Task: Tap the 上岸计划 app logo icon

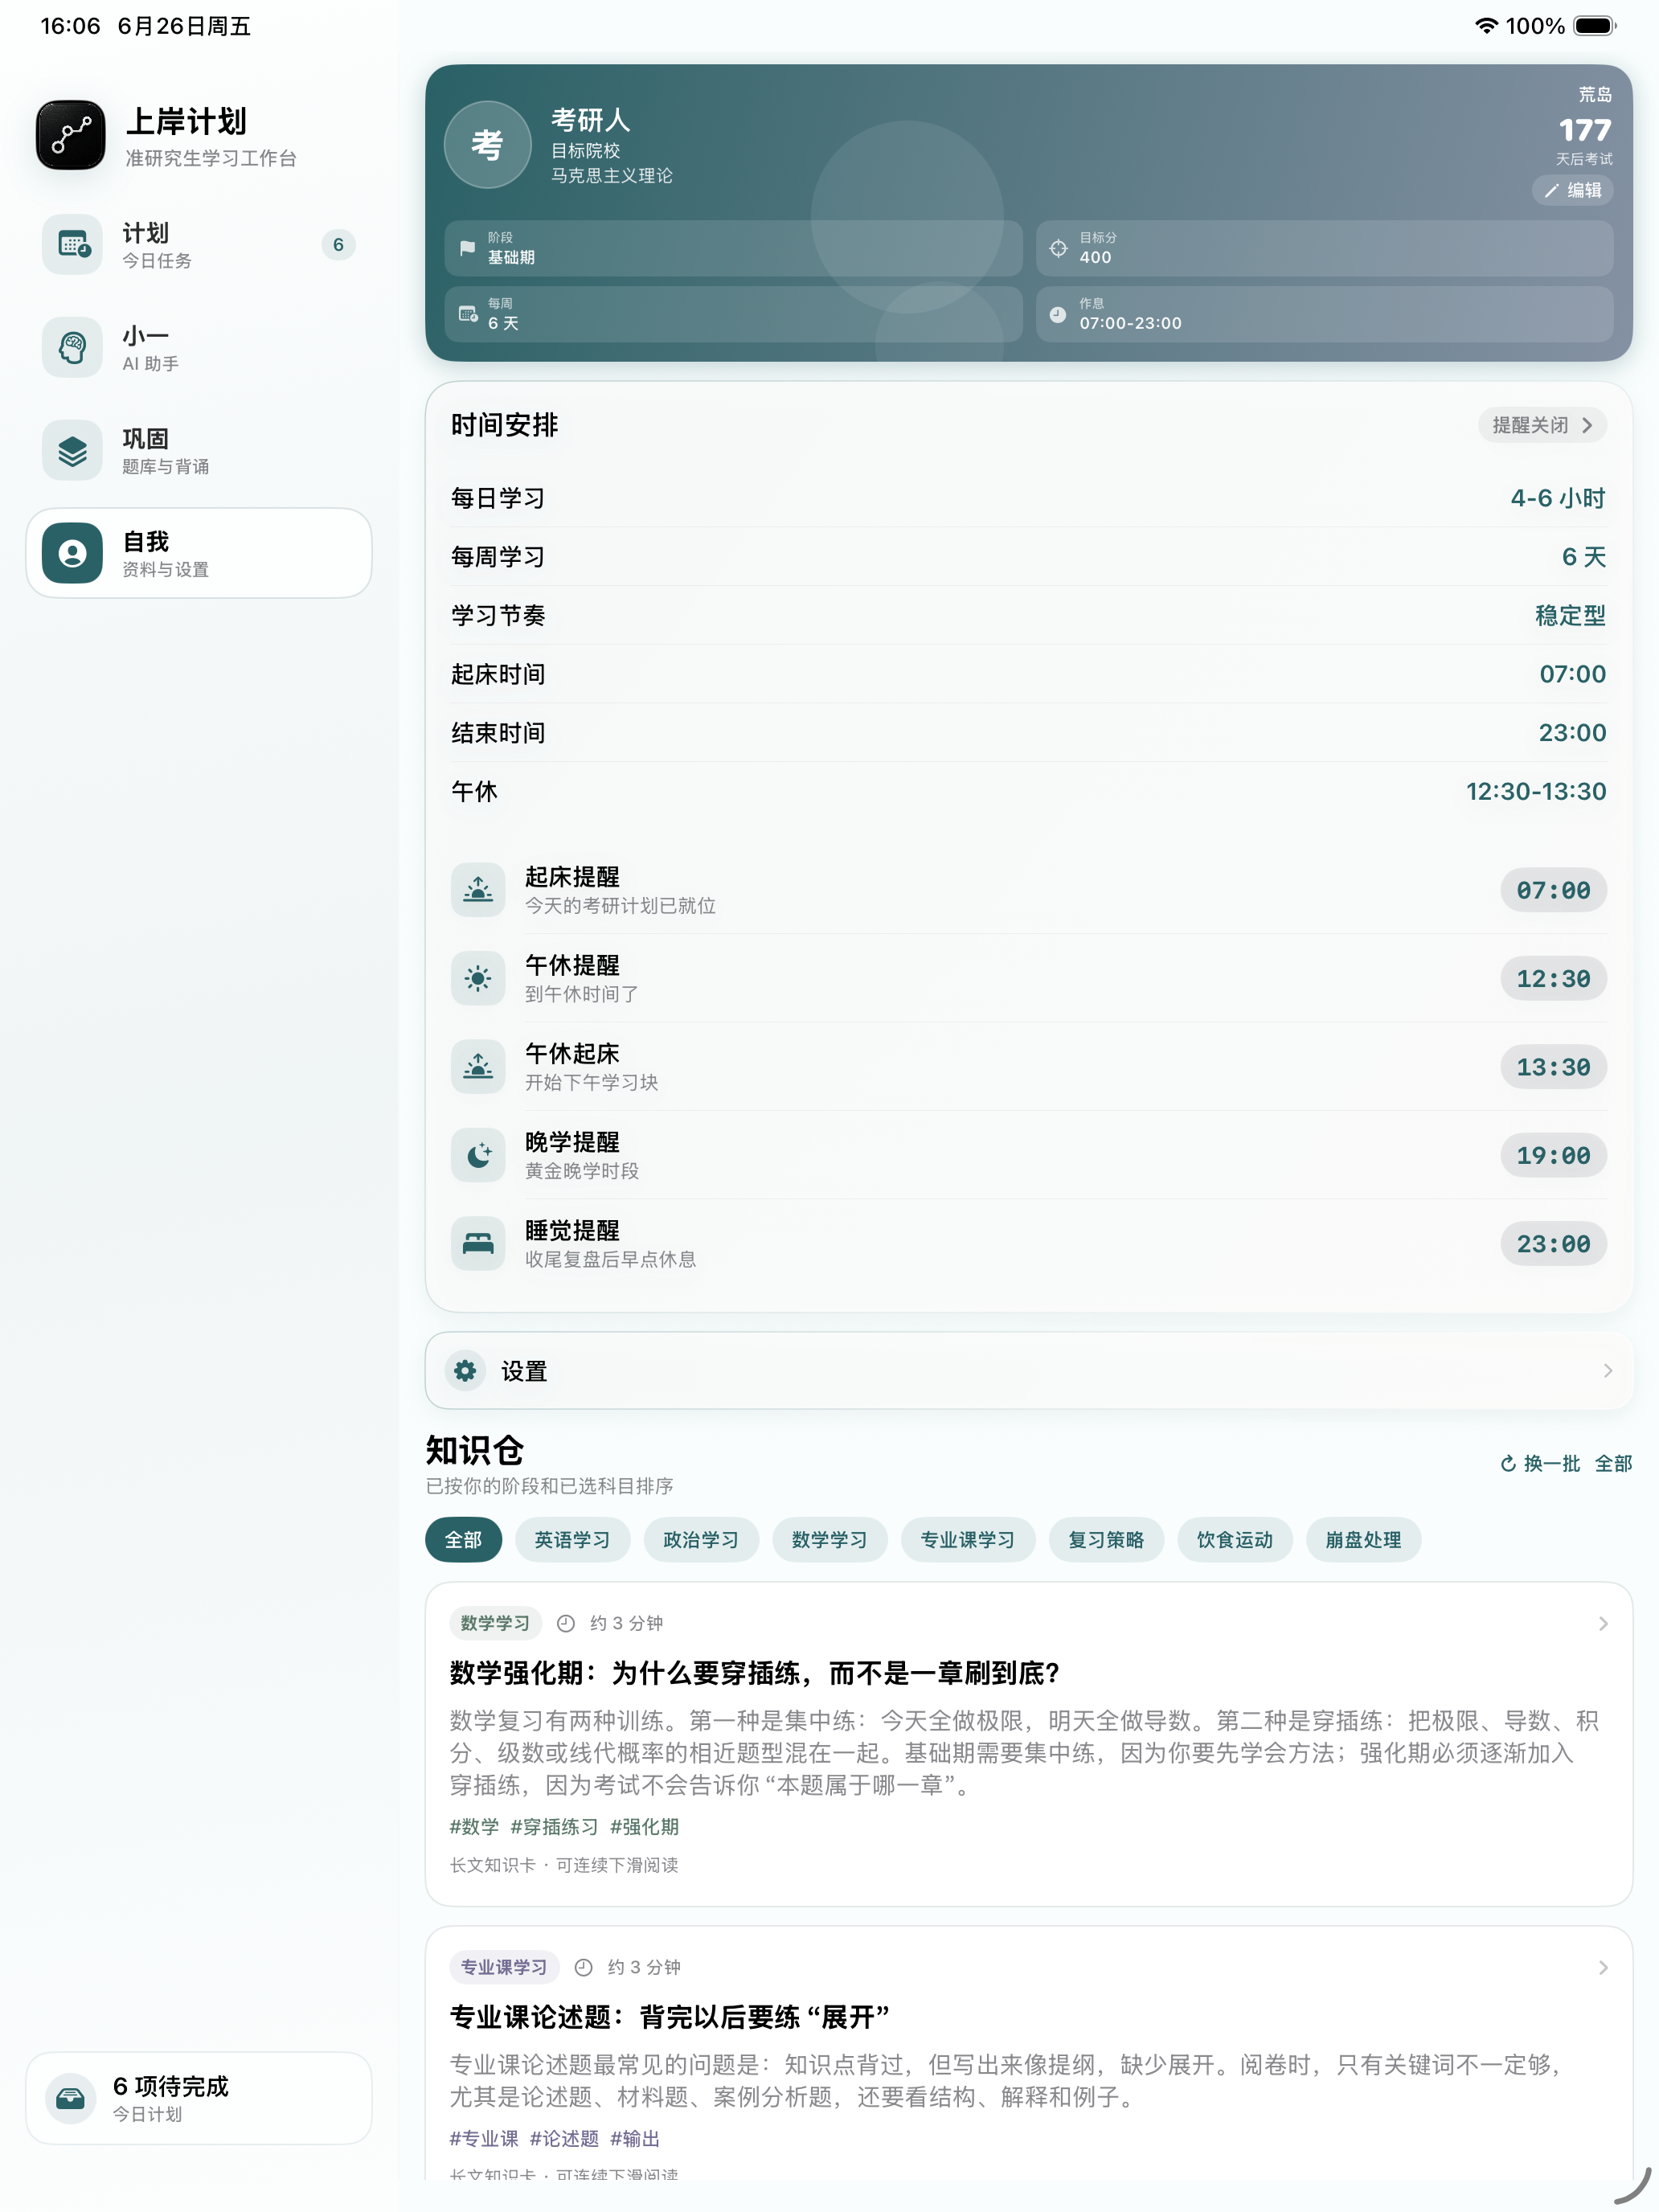Action: [71, 135]
